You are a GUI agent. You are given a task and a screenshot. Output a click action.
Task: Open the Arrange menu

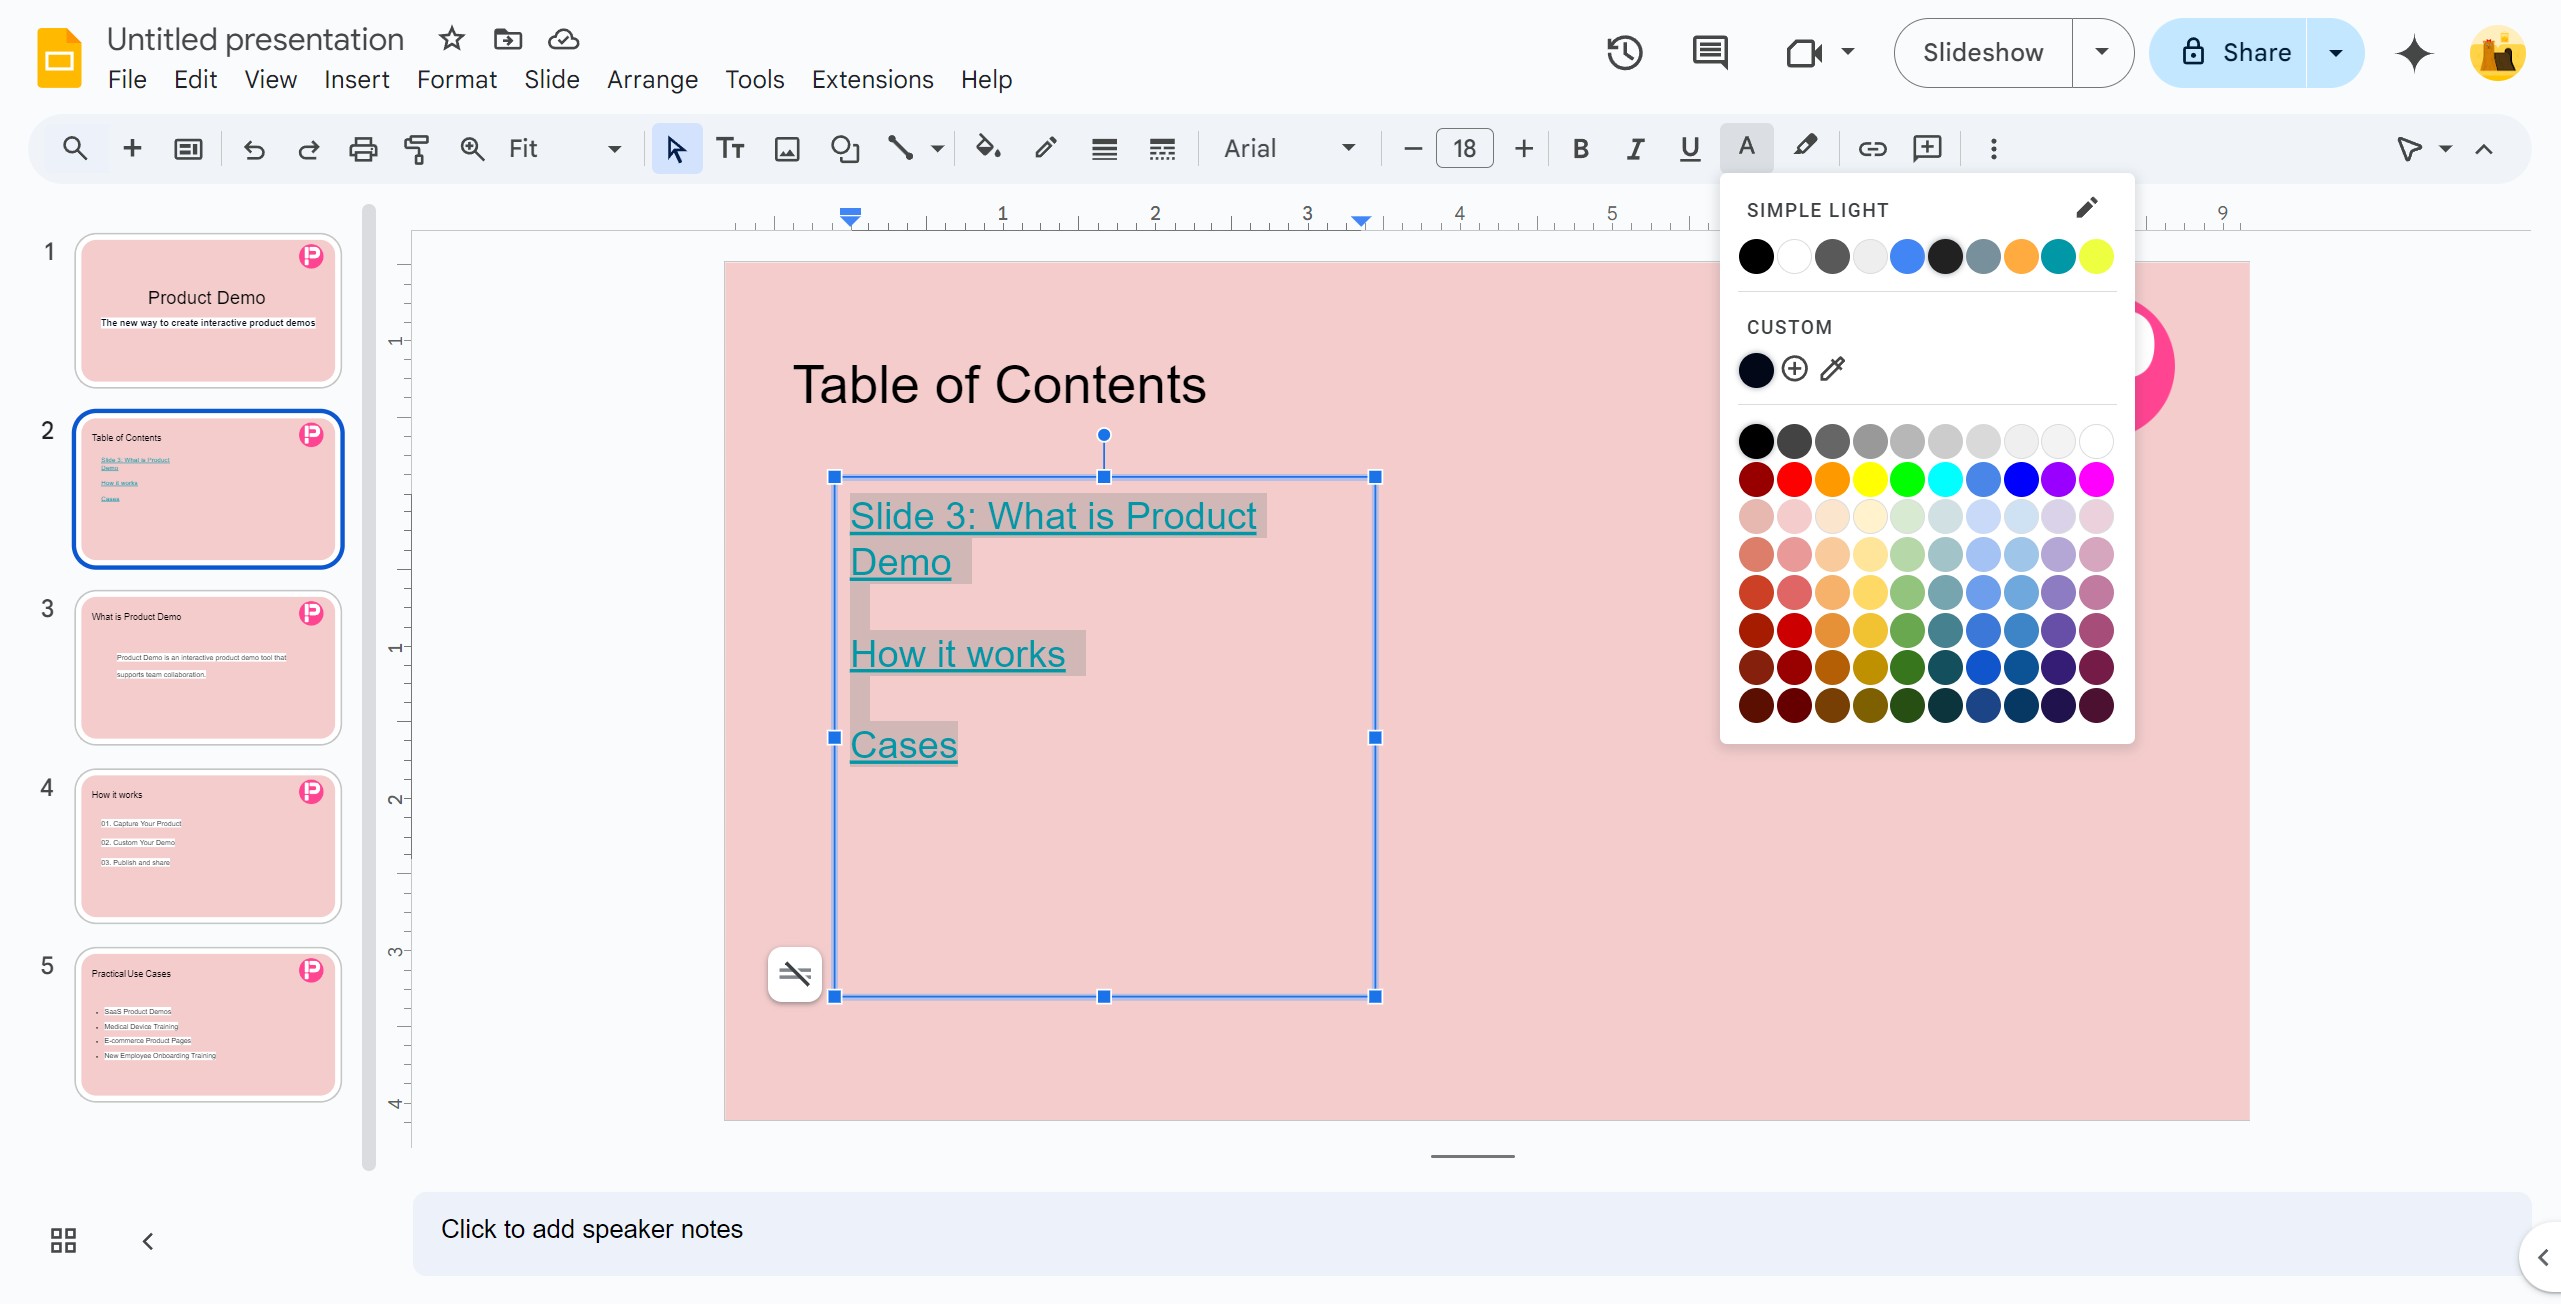pyautogui.click(x=652, y=79)
